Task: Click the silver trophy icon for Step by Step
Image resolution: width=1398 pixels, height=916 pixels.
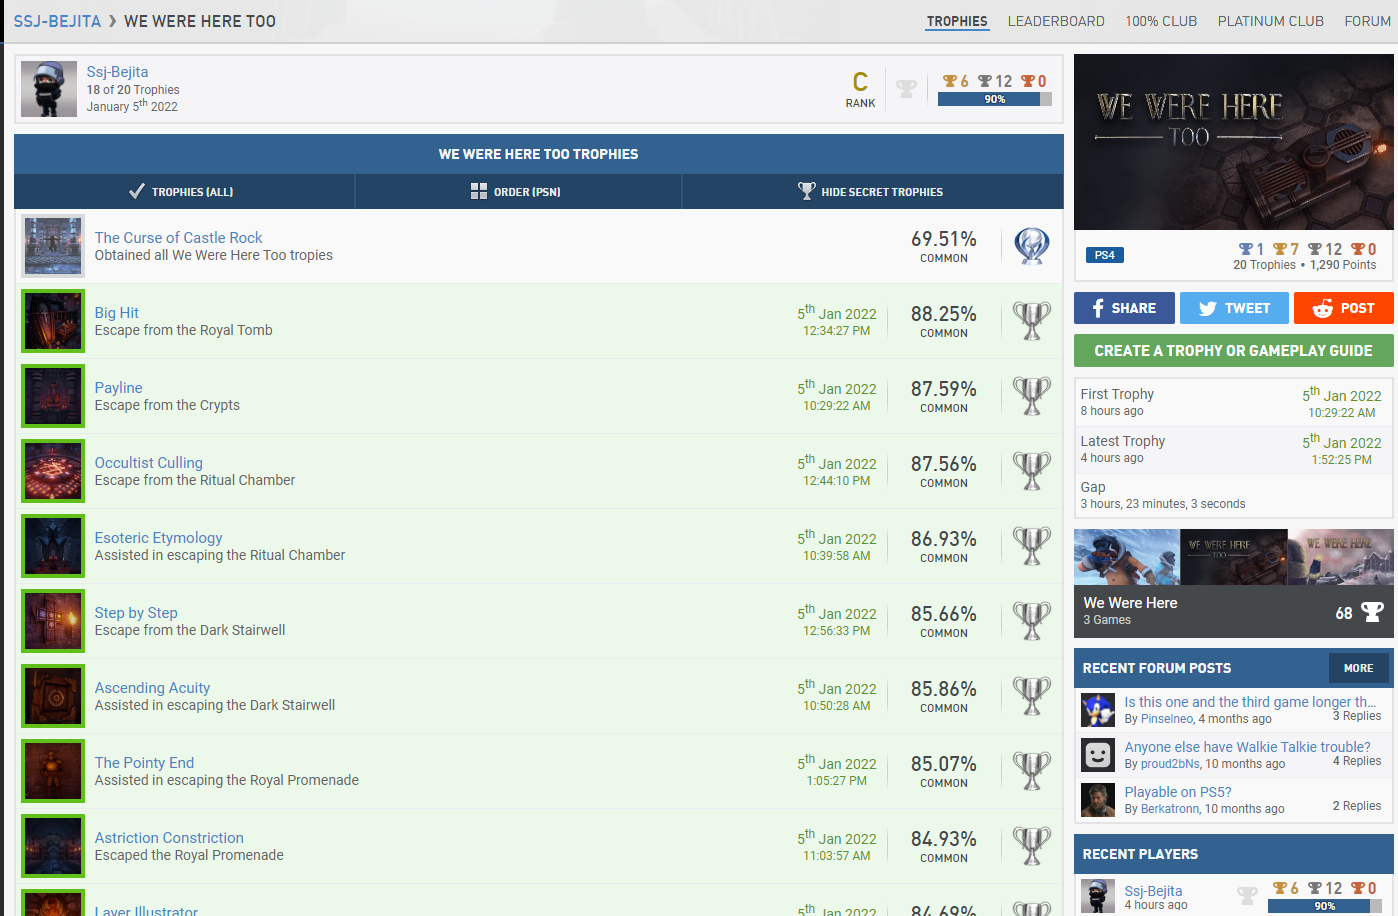Action: click(1031, 621)
